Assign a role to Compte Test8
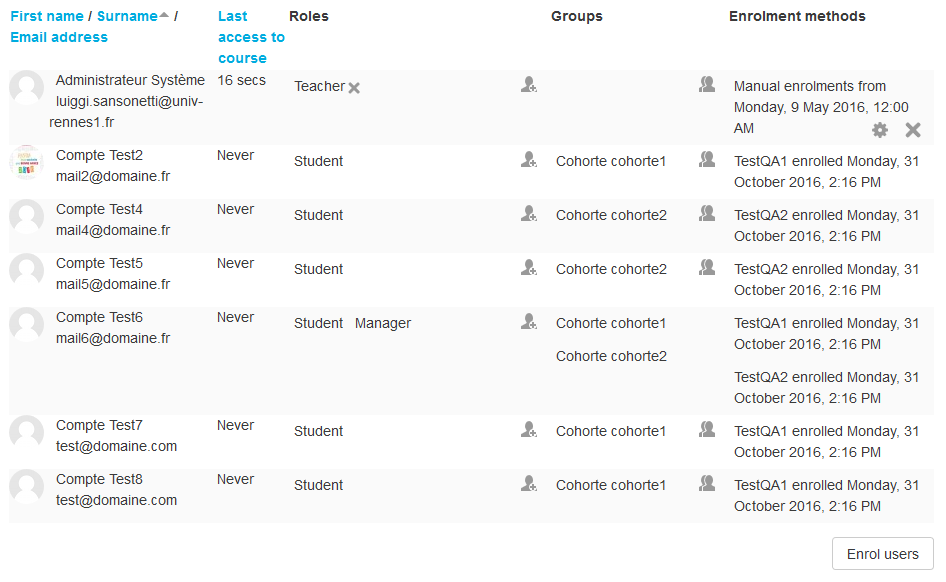 tap(529, 484)
